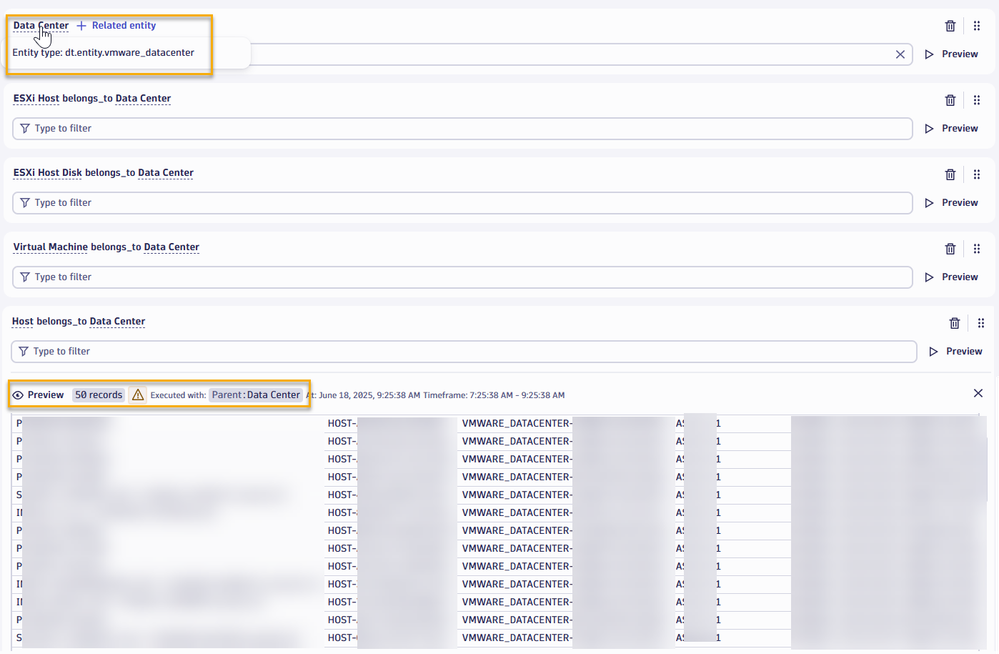Click Data Center in ESXi Host rule title

tap(143, 98)
